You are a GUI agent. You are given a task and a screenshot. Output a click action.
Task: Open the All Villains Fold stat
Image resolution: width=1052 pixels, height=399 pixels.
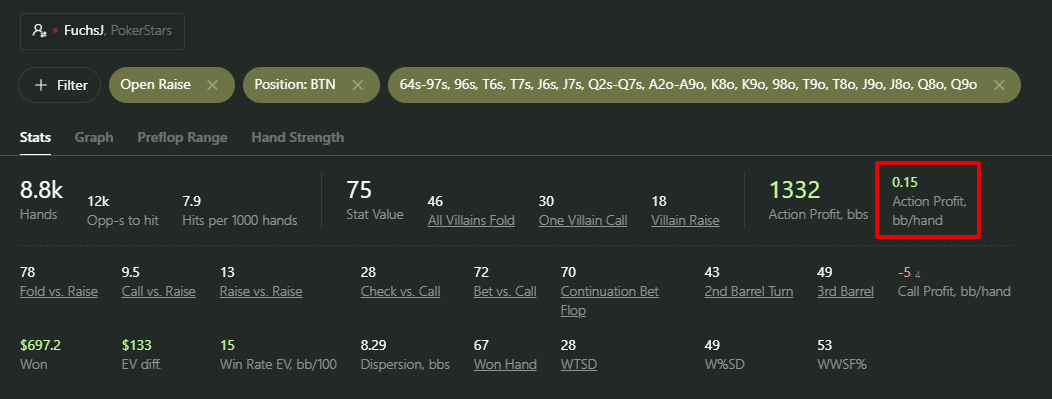tap(471, 220)
